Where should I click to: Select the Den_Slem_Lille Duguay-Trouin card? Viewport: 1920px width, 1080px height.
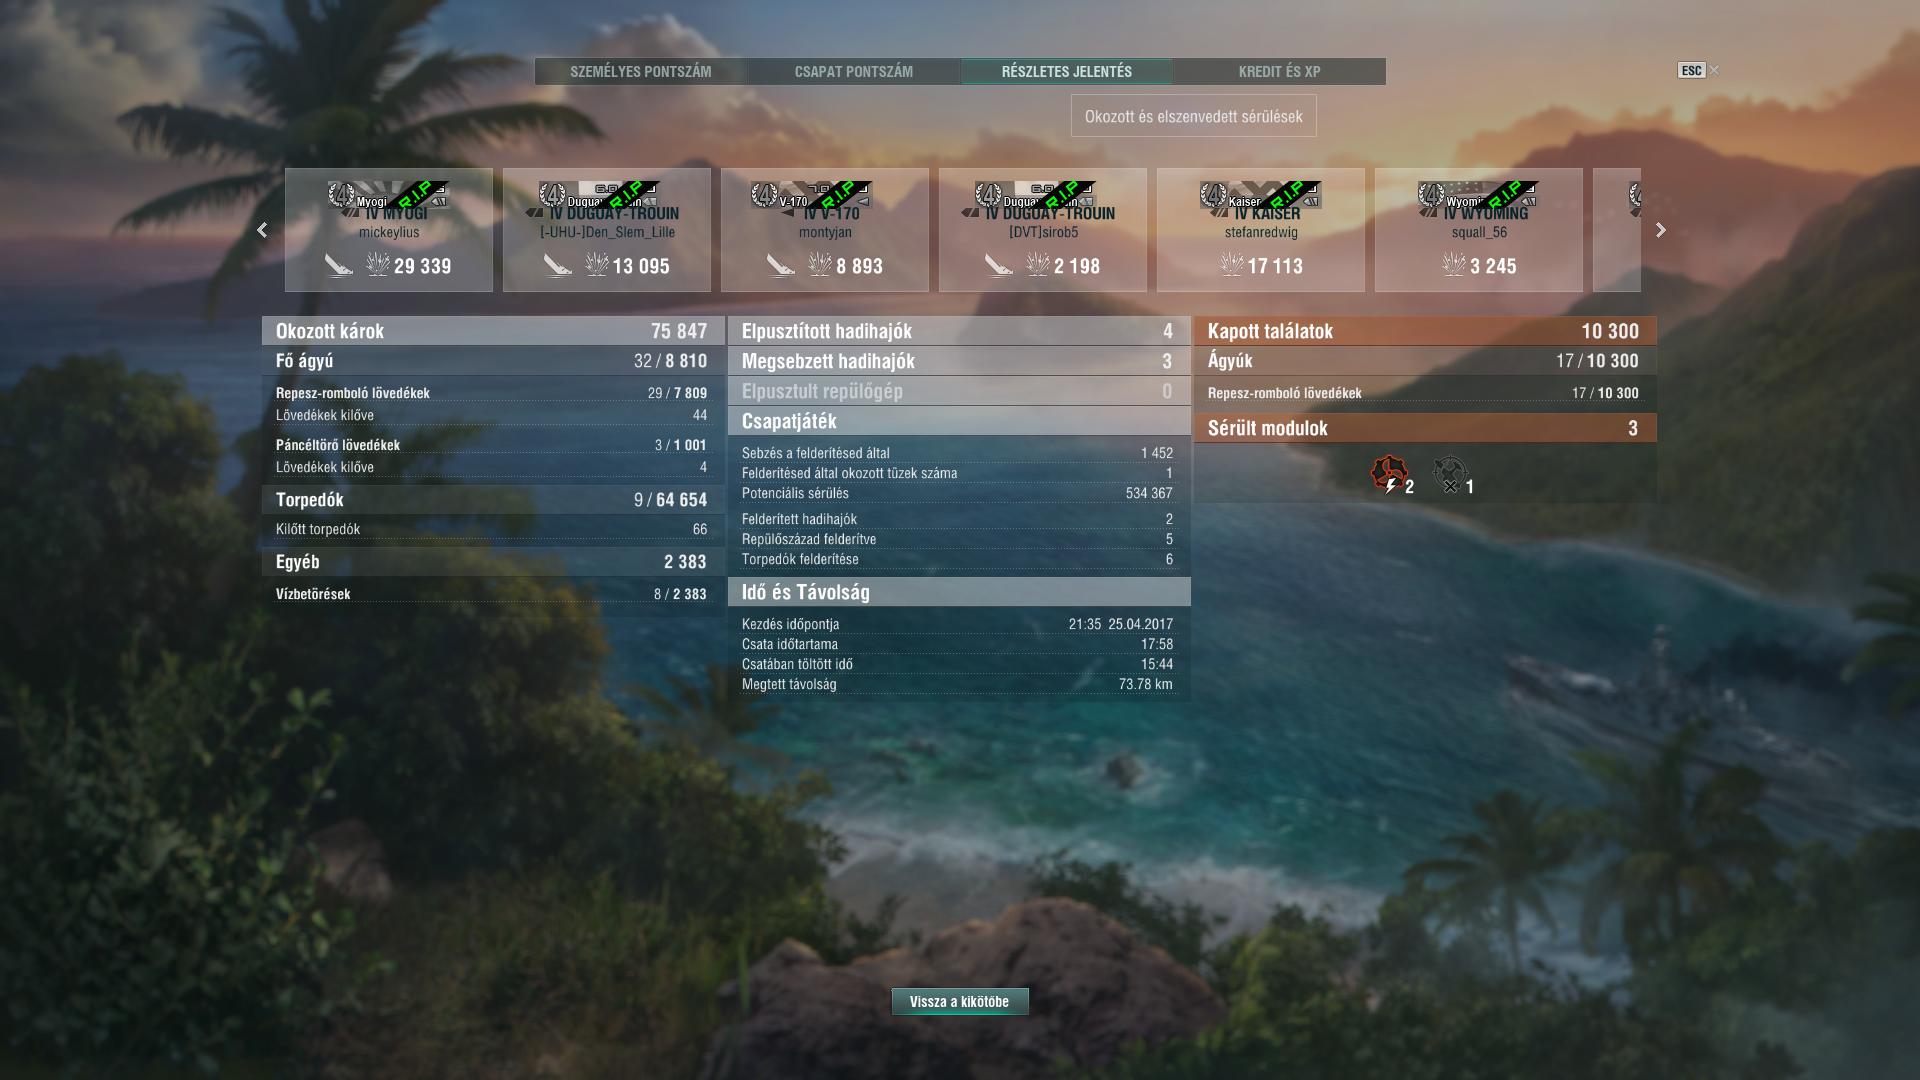click(607, 230)
